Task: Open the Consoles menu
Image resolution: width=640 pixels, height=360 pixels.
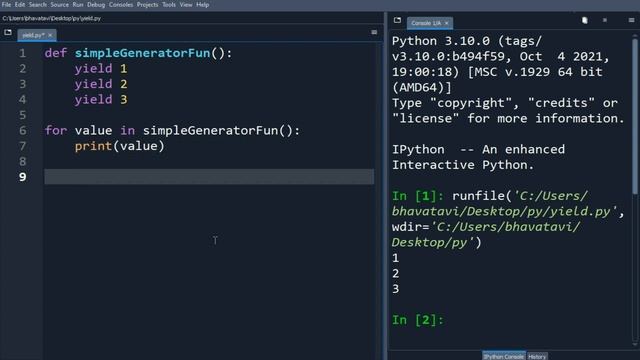Action: coord(121,5)
